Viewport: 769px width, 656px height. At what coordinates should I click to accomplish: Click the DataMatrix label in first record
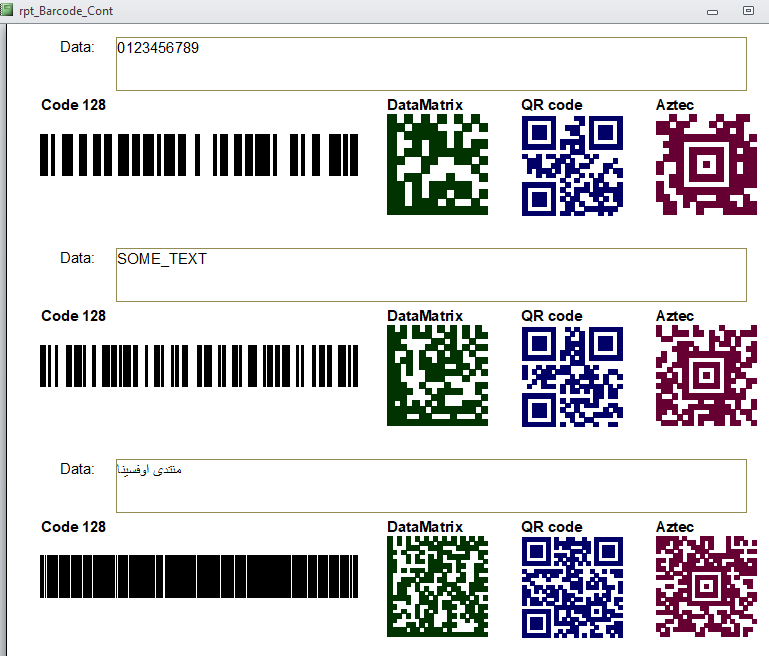[425, 105]
